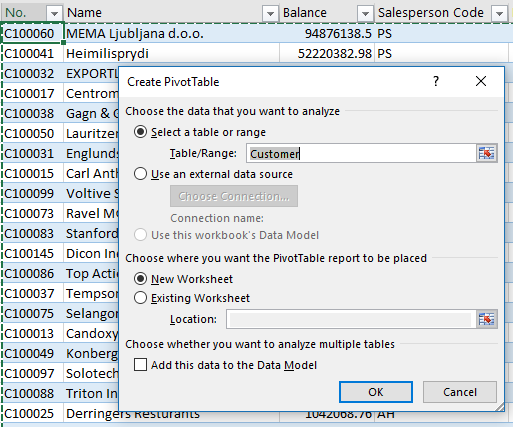Viewport: 513px width, 427px height.
Task: Select cell C100017
Action: [33, 93]
